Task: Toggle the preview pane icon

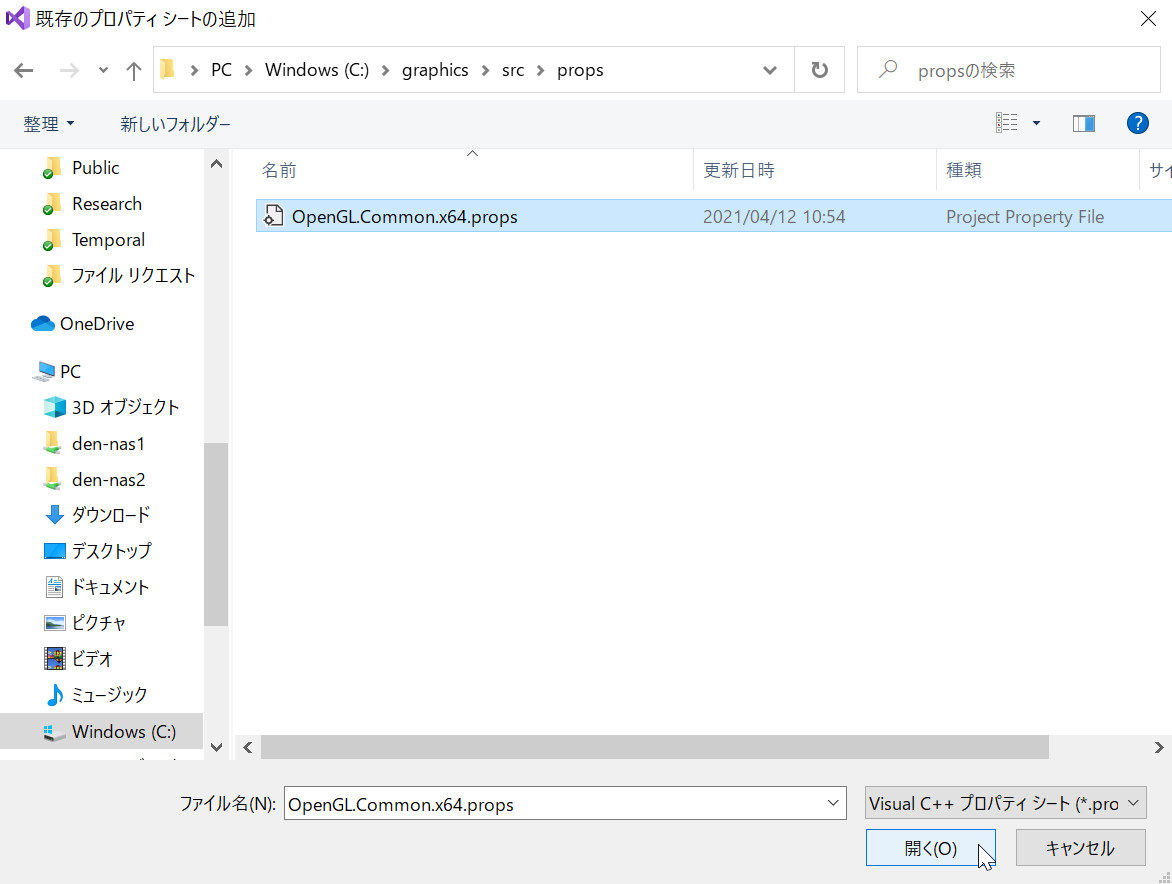Action: pyautogui.click(x=1083, y=123)
